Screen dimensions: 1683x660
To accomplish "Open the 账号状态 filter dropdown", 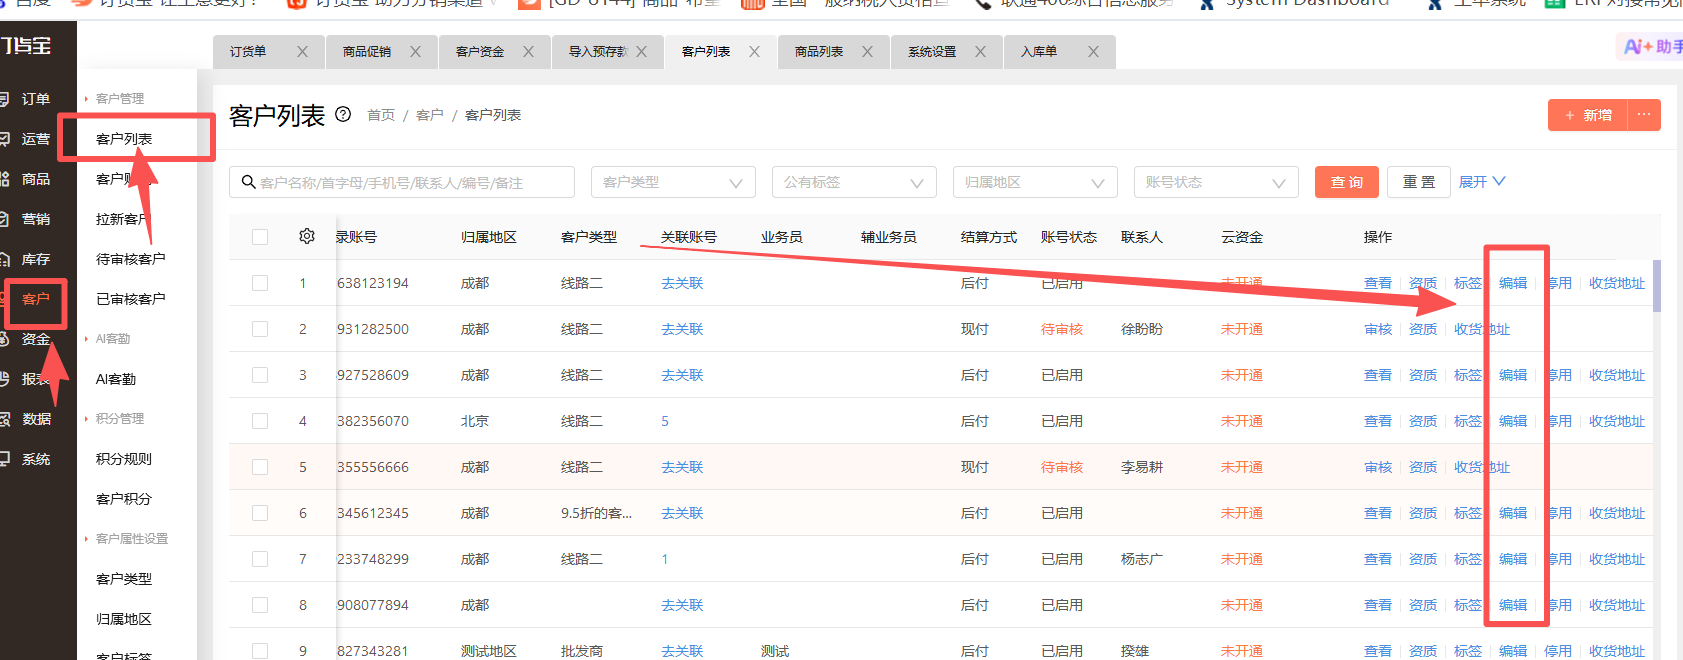I will [x=1216, y=182].
